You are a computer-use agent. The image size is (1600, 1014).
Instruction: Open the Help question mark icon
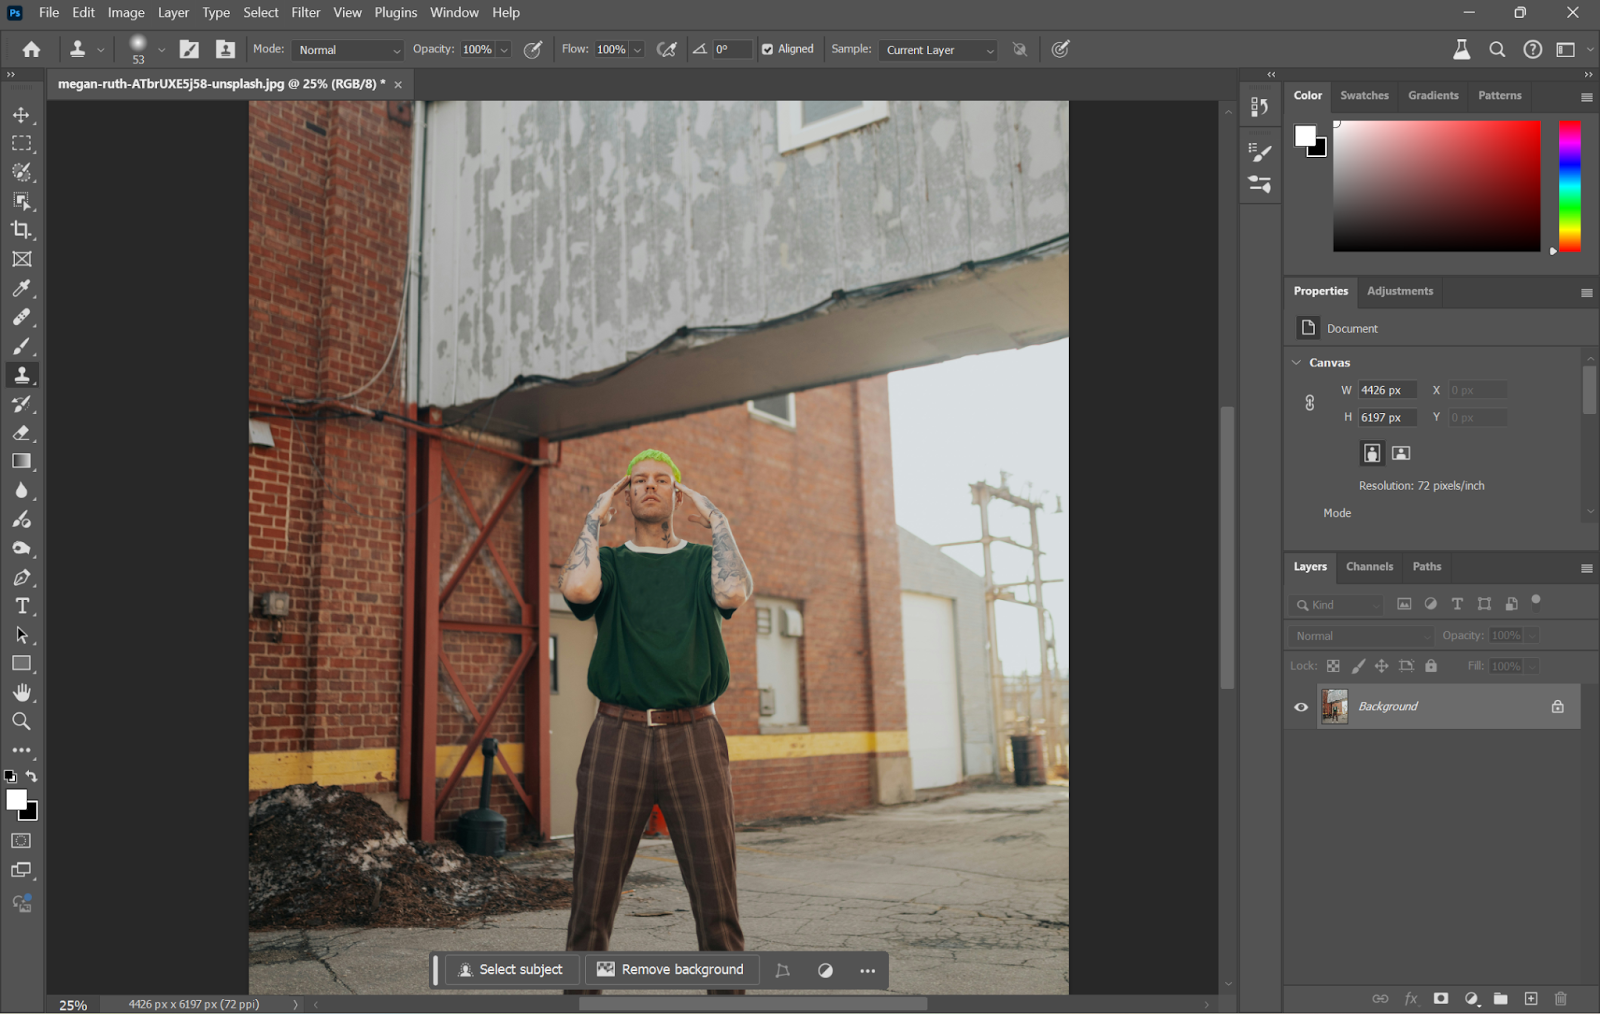pyautogui.click(x=1532, y=49)
